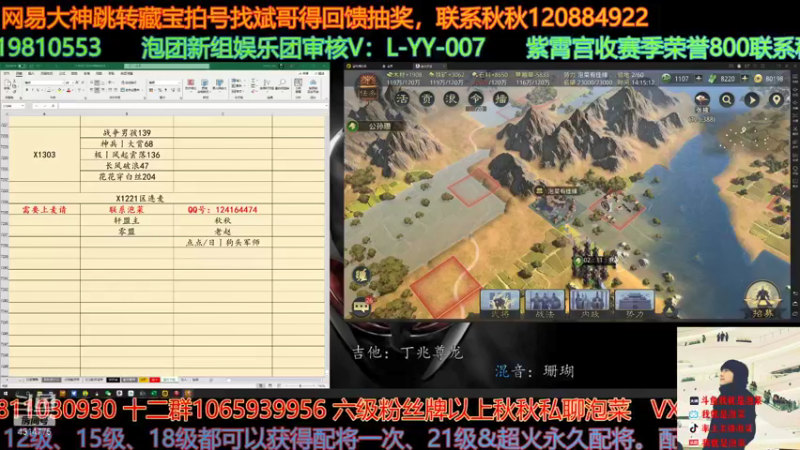Open the File tab in Excel
The image size is (800, 450).
click(7, 73)
